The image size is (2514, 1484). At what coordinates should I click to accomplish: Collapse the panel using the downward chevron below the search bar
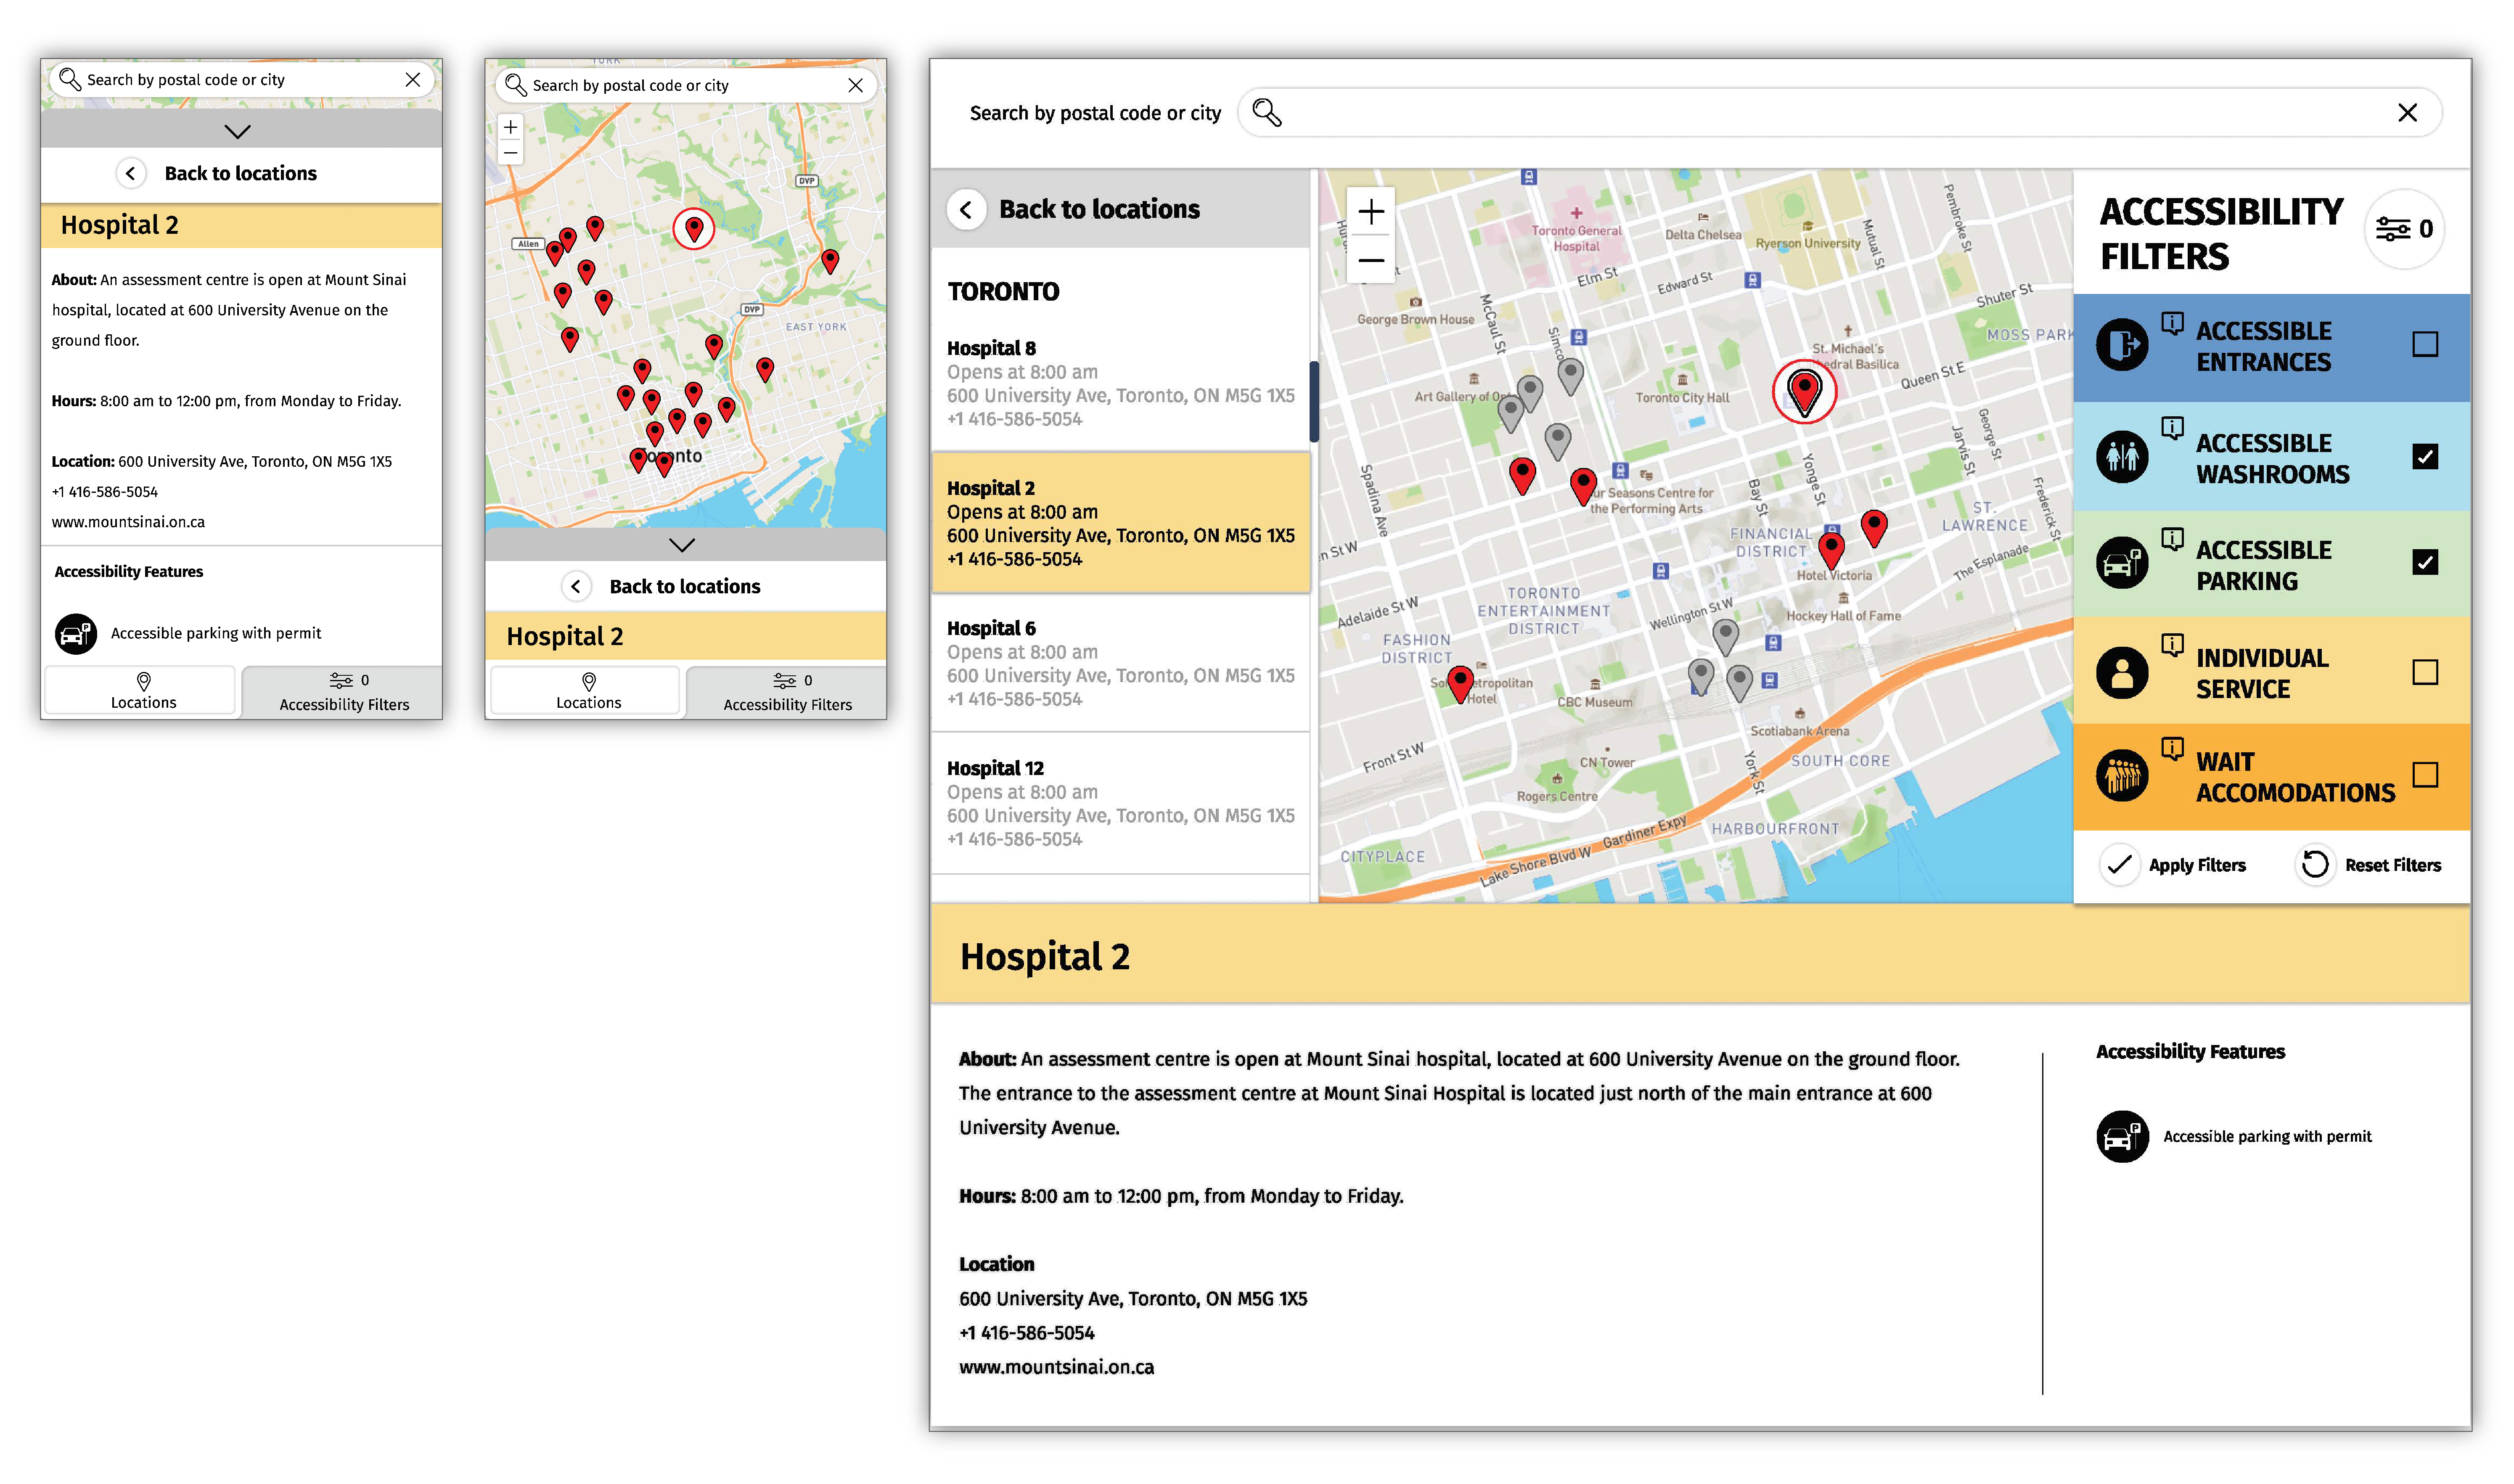coord(238,131)
